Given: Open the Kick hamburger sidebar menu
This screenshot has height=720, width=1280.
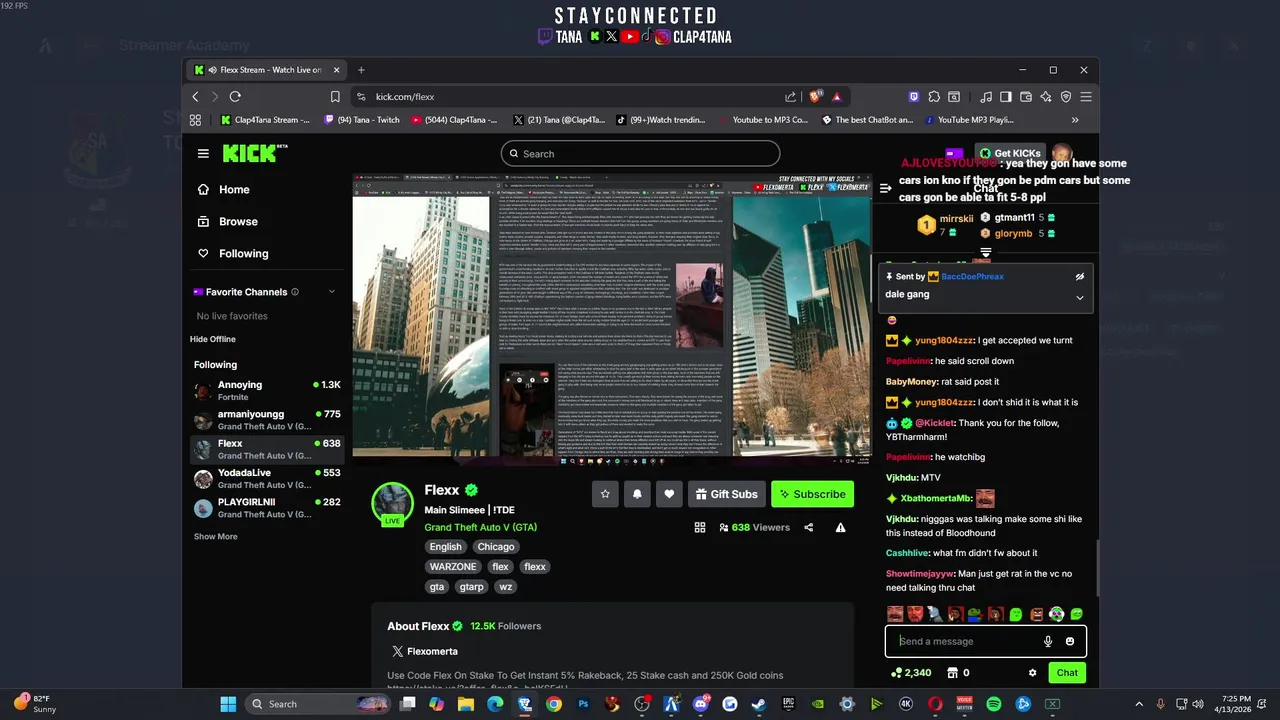Looking at the screenshot, I should (203, 154).
